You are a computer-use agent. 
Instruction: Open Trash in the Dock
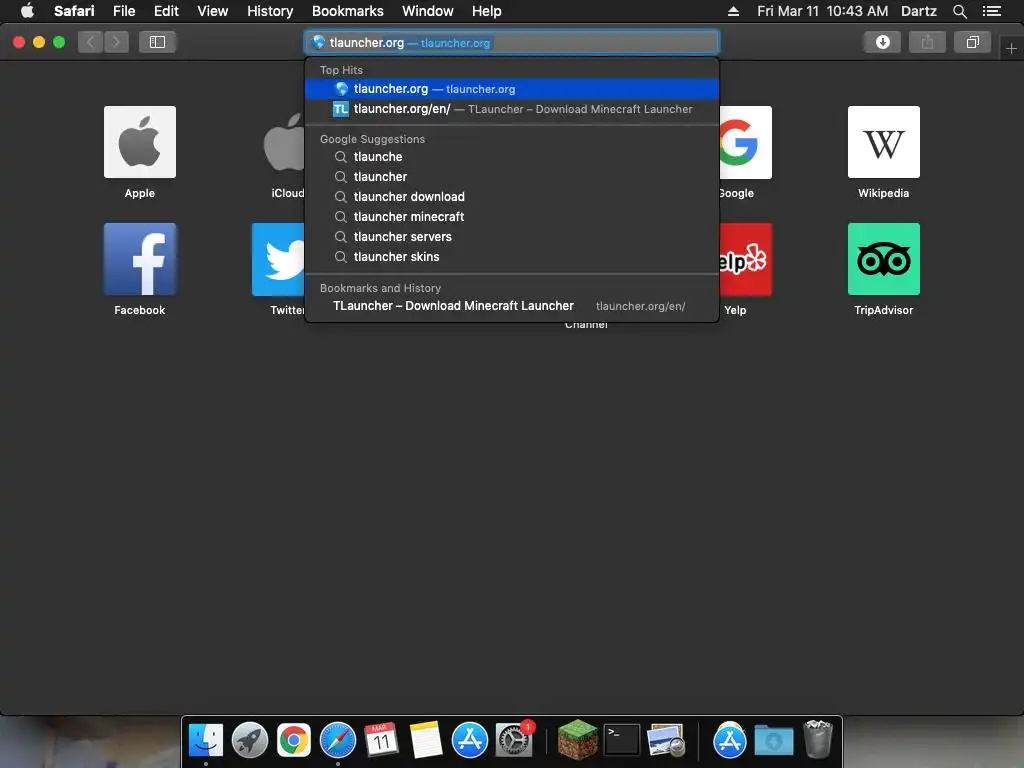click(818, 739)
